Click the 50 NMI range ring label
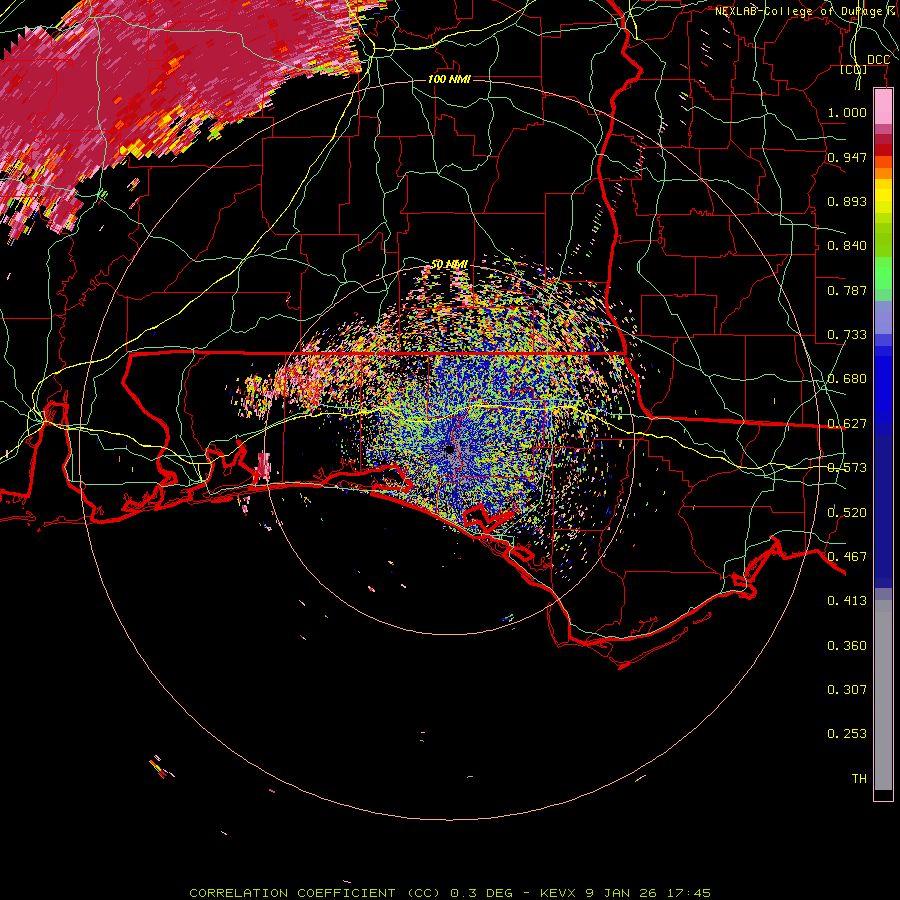This screenshot has height=900, width=900. coord(449,265)
